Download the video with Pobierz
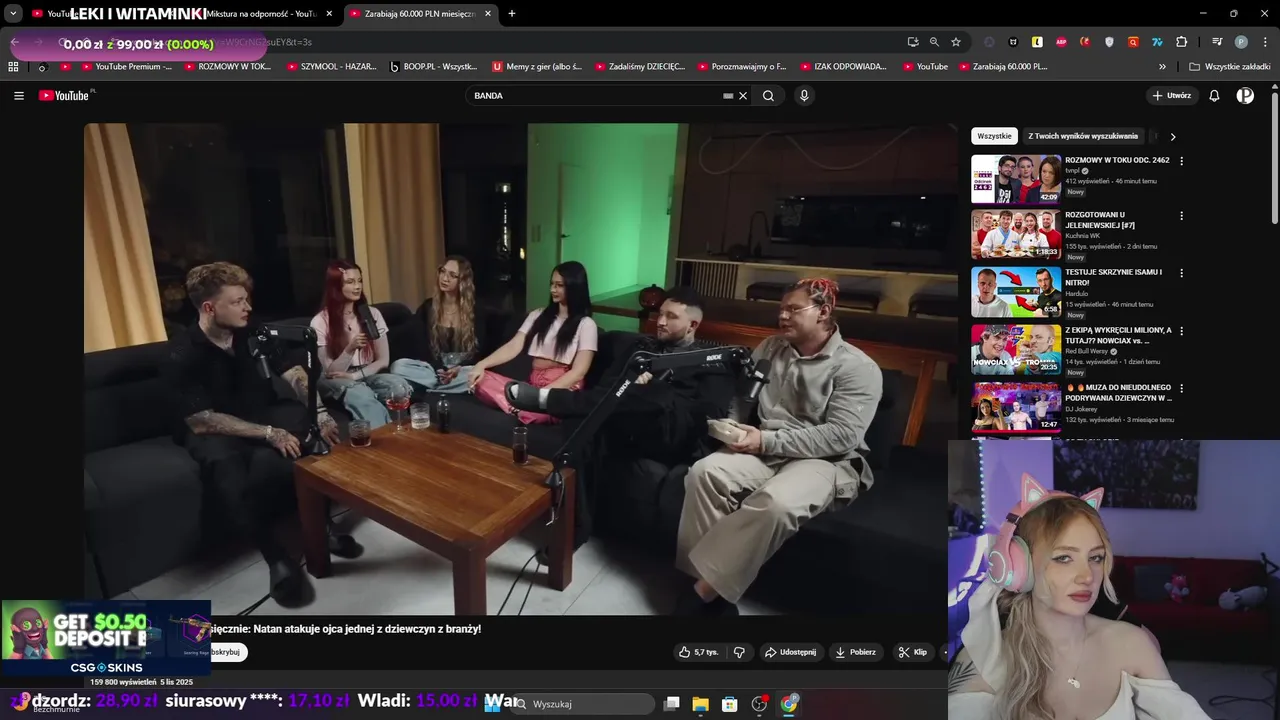 coord(856,652)
